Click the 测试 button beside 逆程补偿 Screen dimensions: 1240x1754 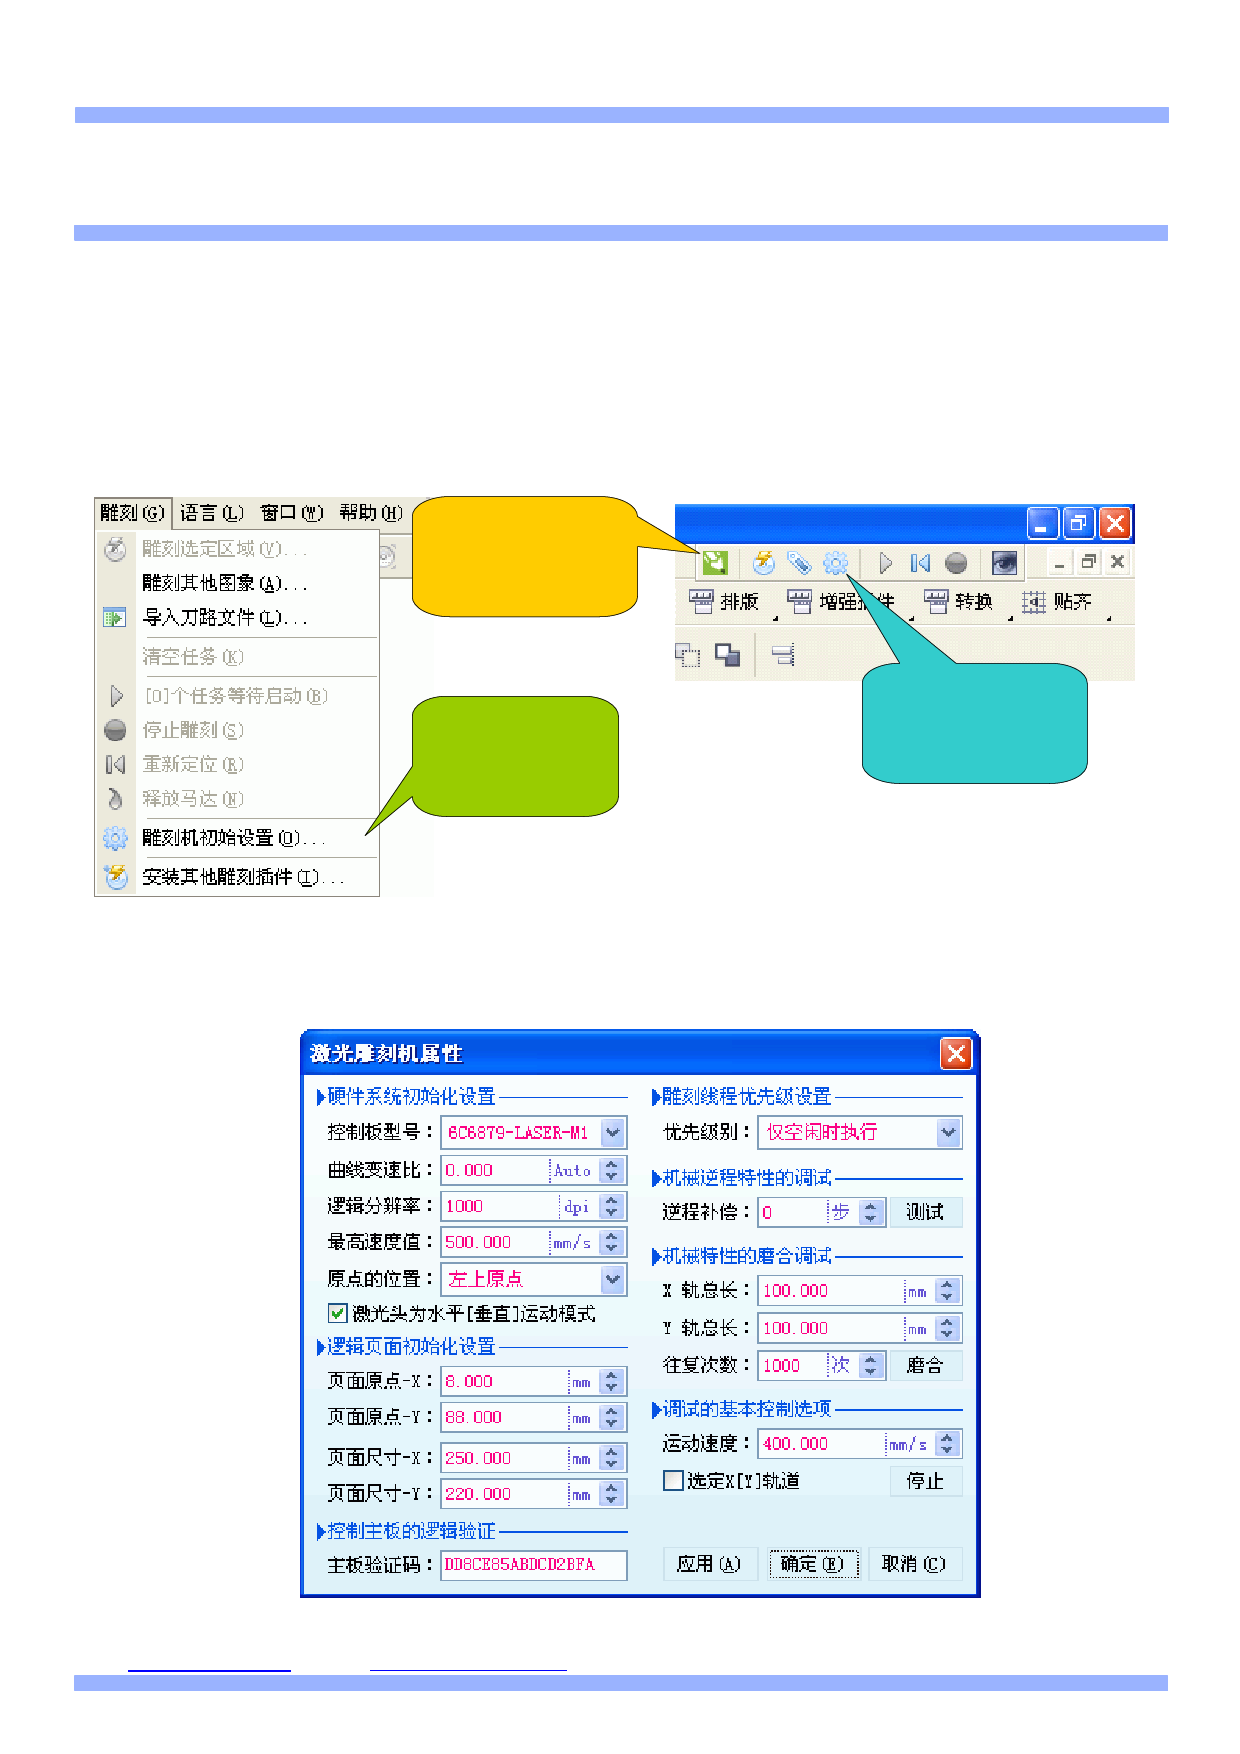pyautogui.click(x=925, y=1212)
